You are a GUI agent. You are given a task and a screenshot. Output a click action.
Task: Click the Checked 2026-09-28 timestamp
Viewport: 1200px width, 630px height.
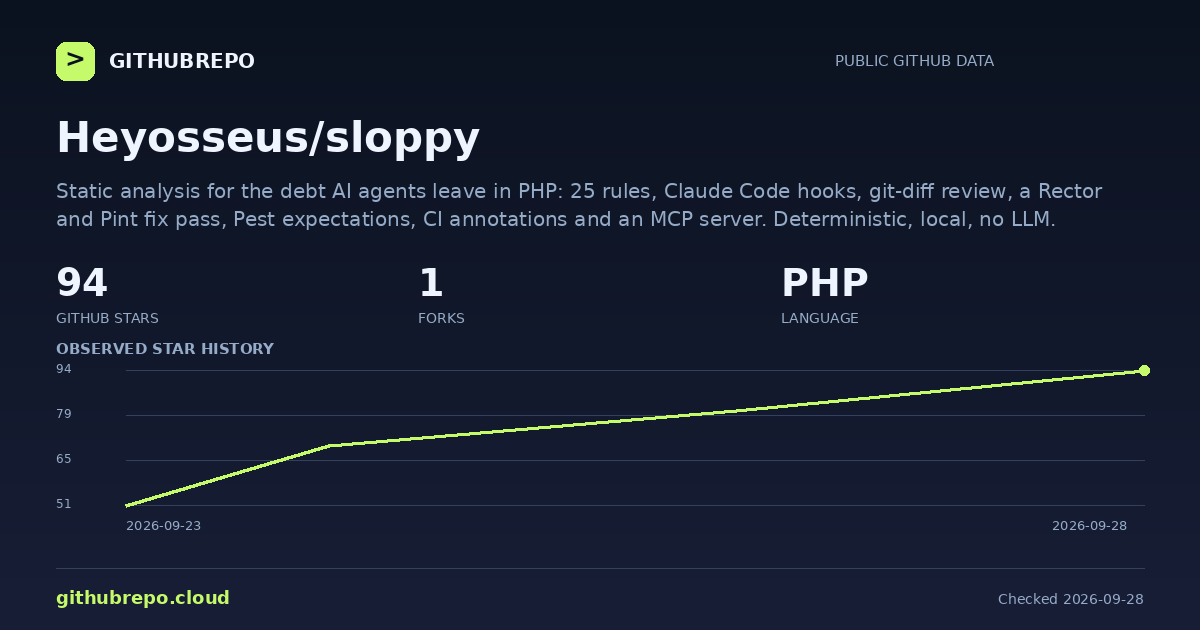click(1071, 599)
